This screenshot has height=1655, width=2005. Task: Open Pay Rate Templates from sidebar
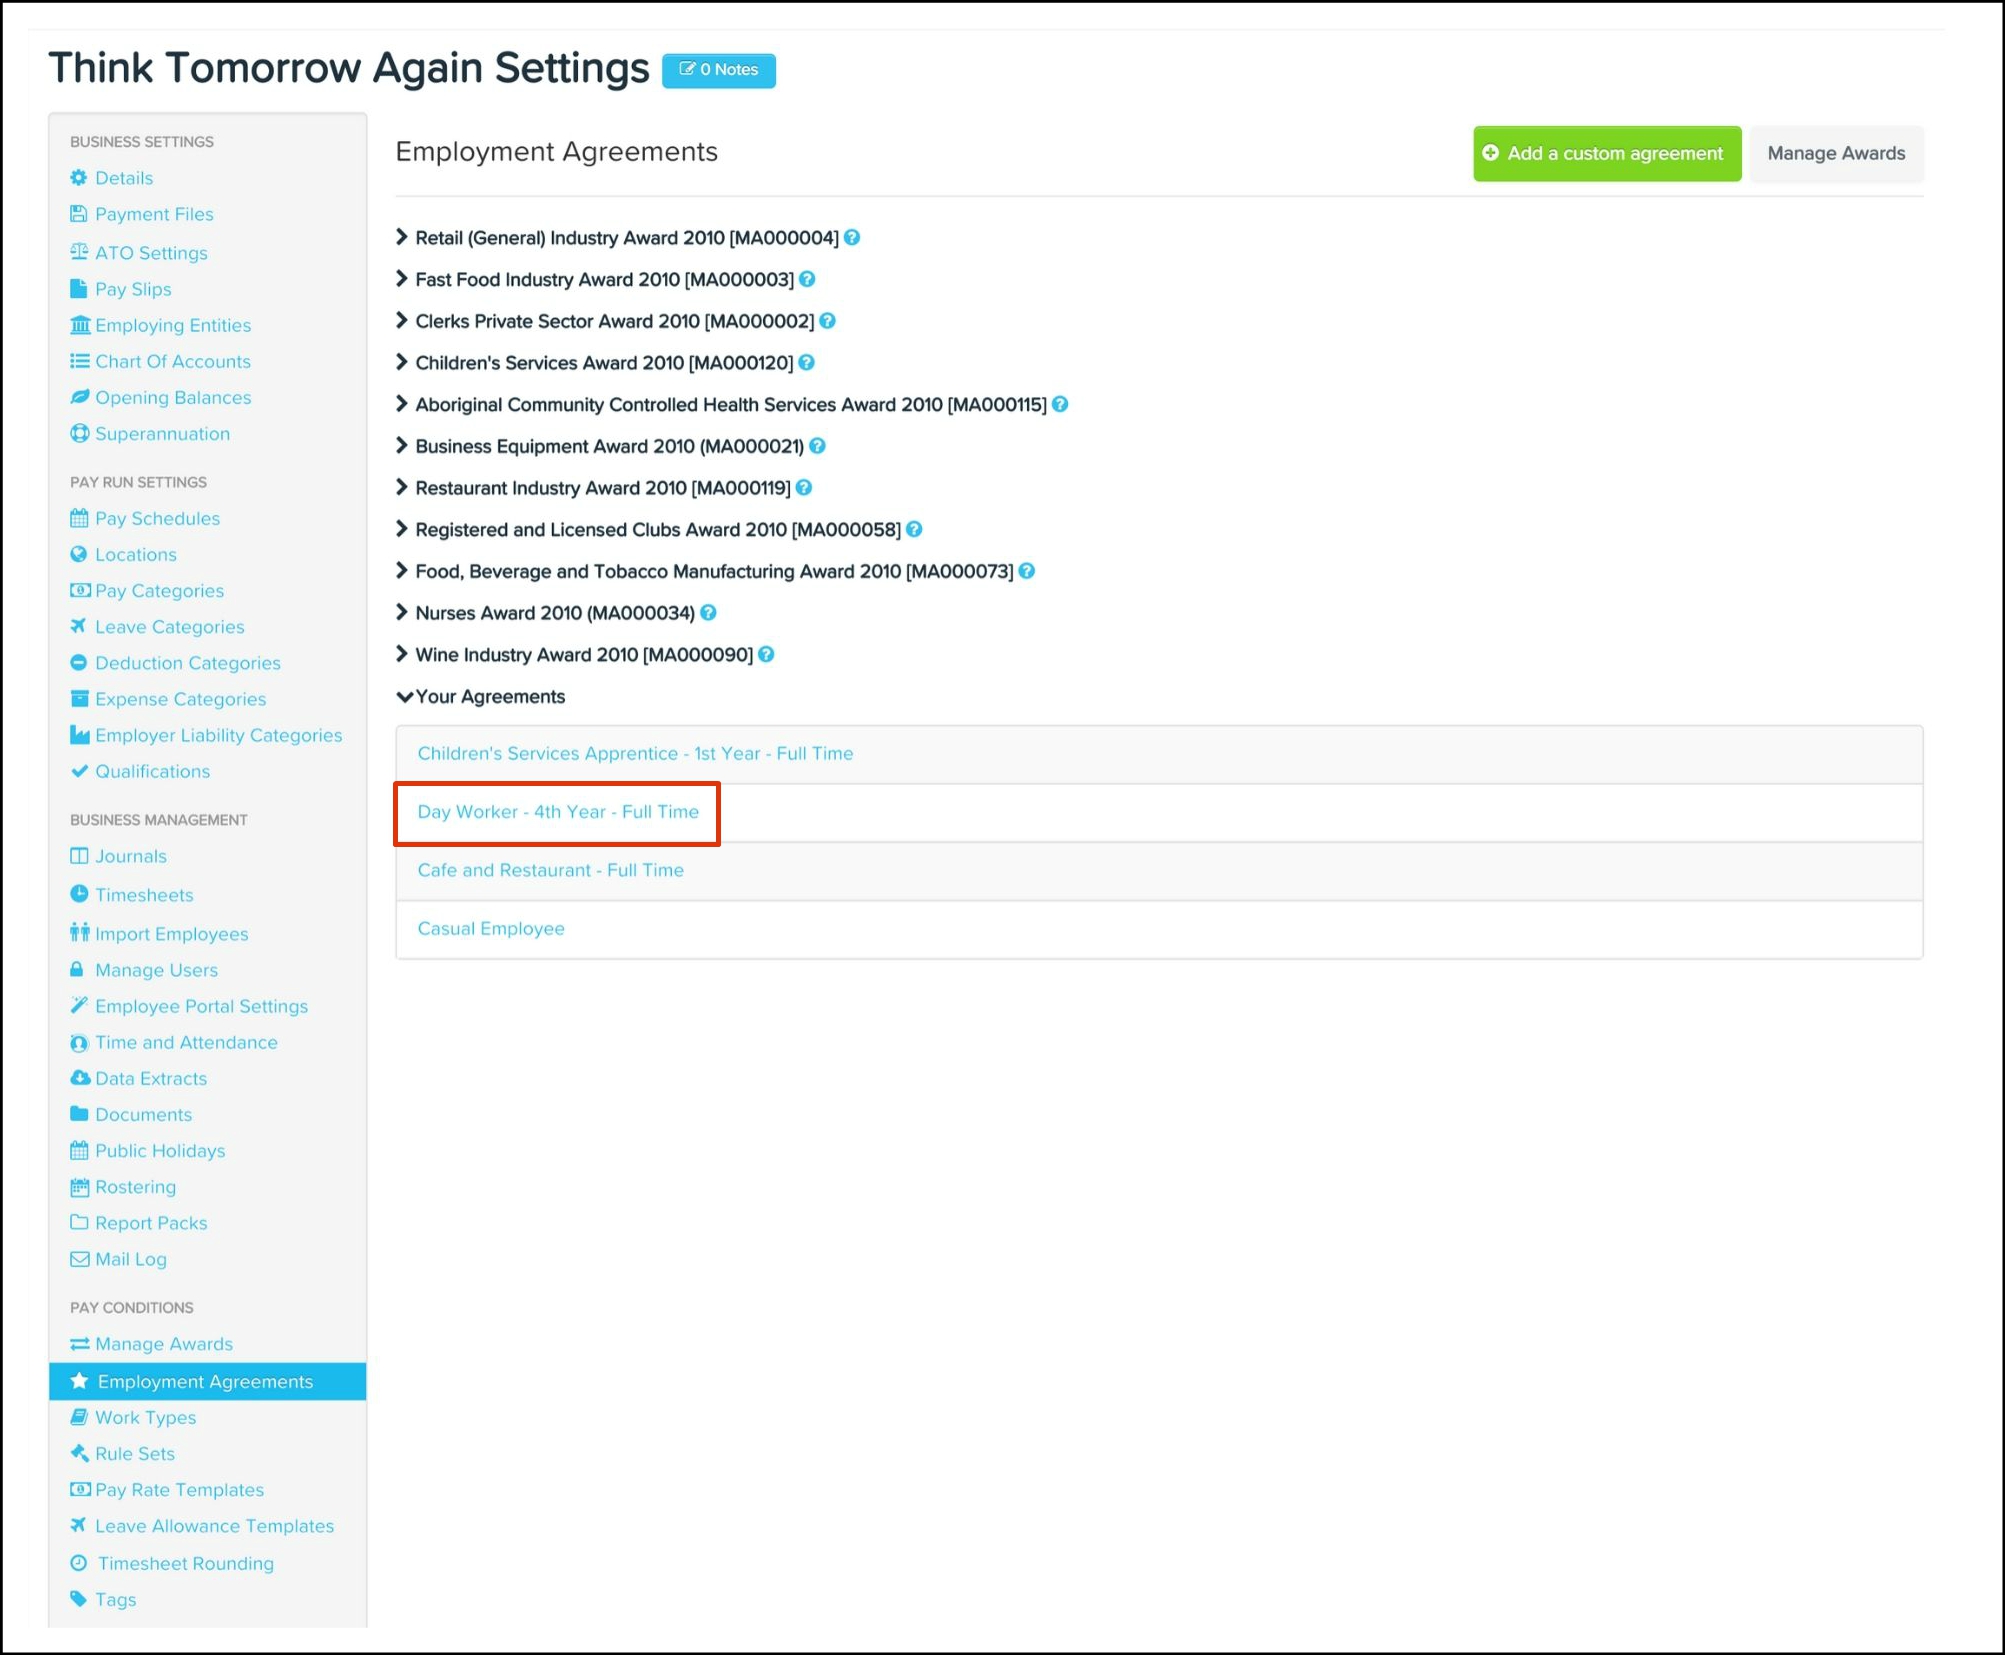[x=179, y=1490]
